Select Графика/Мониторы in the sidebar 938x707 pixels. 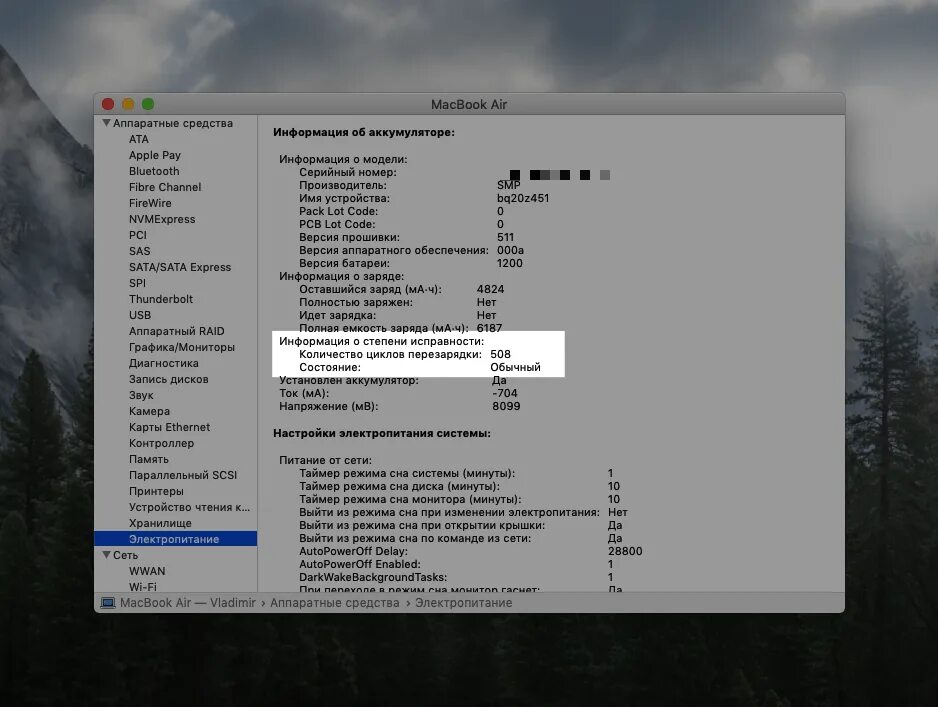click(x=182, y=347)
